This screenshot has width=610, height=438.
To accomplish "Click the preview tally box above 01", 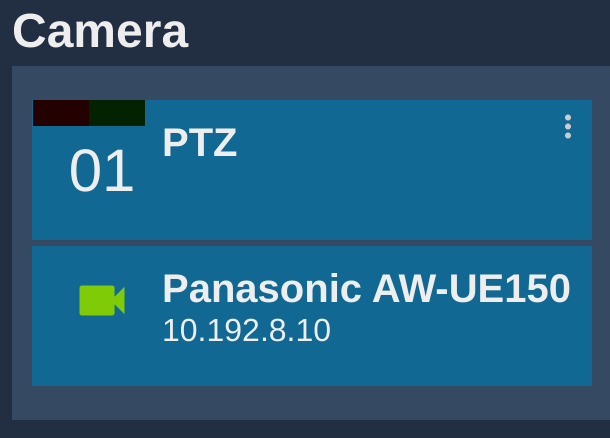I will (x=117, y=113).
